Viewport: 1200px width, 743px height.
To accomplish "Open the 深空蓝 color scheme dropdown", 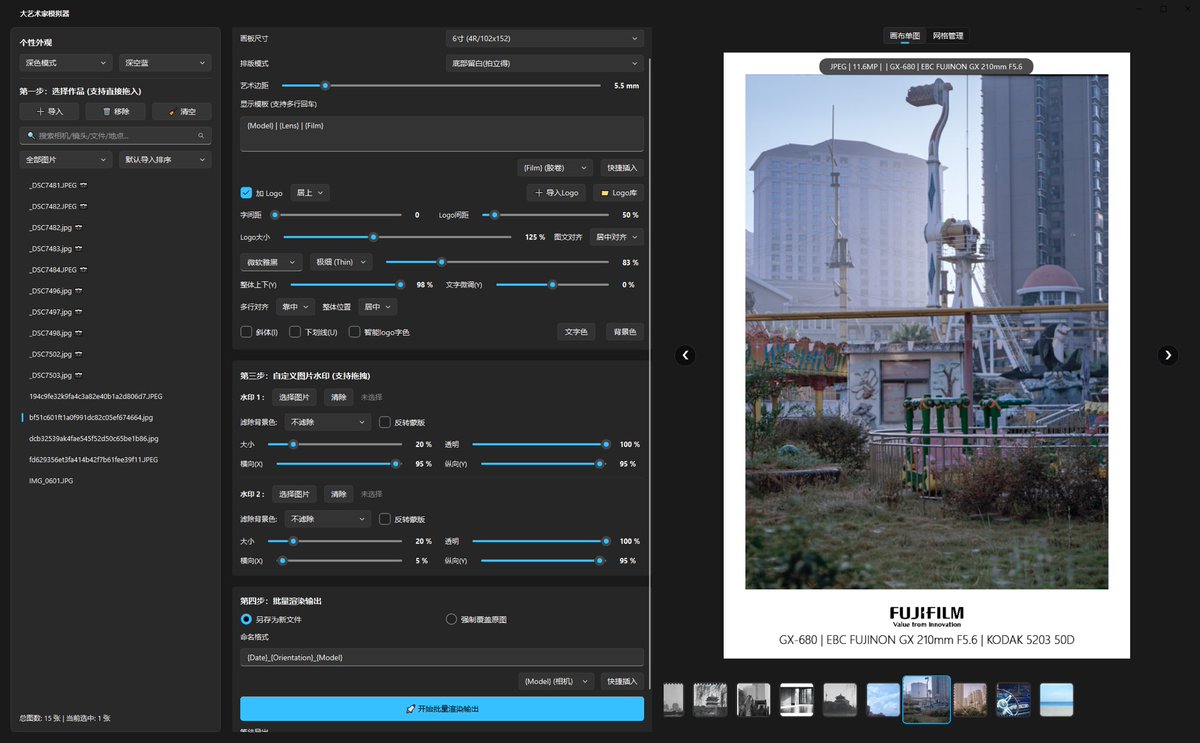I will pos(165,63).
